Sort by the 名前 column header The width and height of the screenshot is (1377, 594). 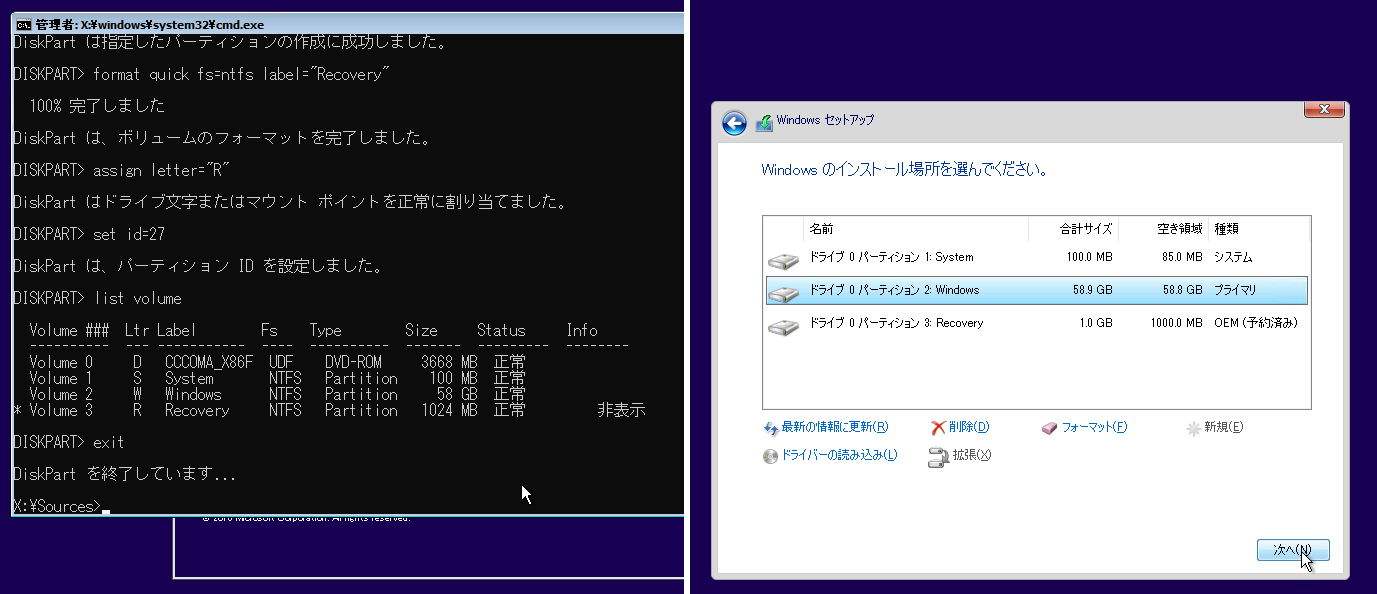click(x=915, y=229)
